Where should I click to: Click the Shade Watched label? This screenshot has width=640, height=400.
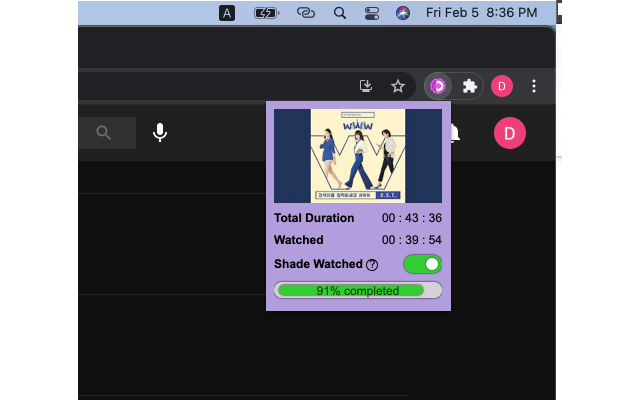318,264
